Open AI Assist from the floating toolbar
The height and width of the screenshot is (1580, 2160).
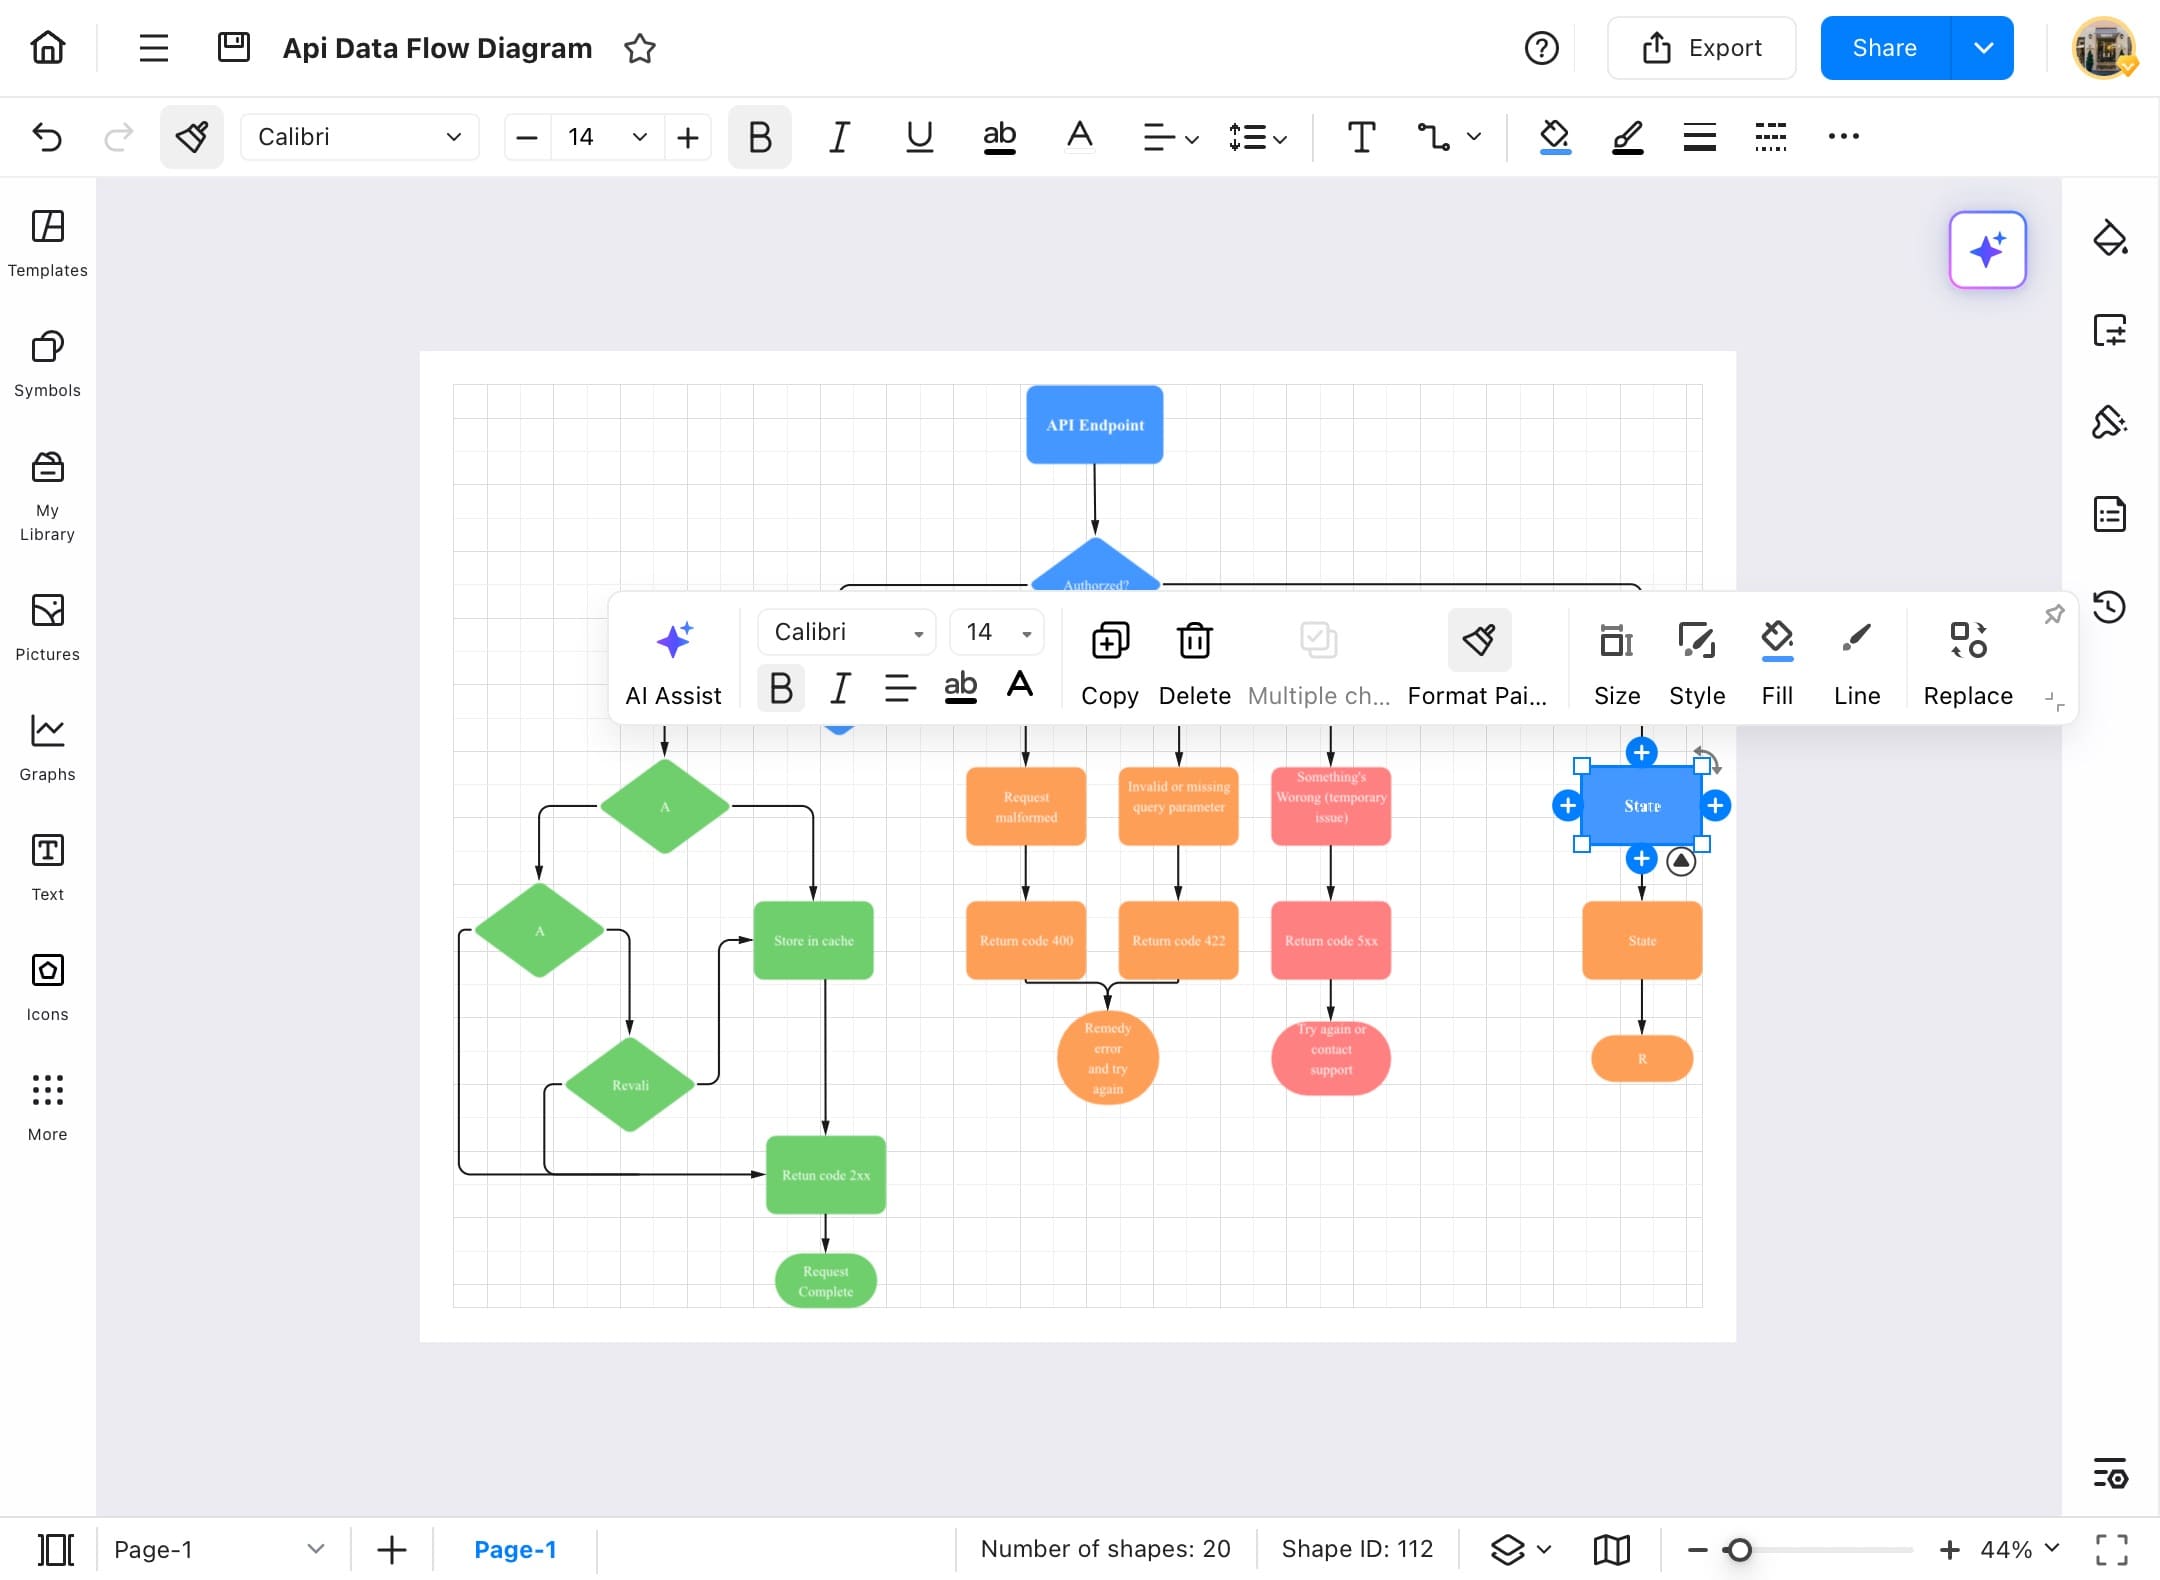(673, 660)
